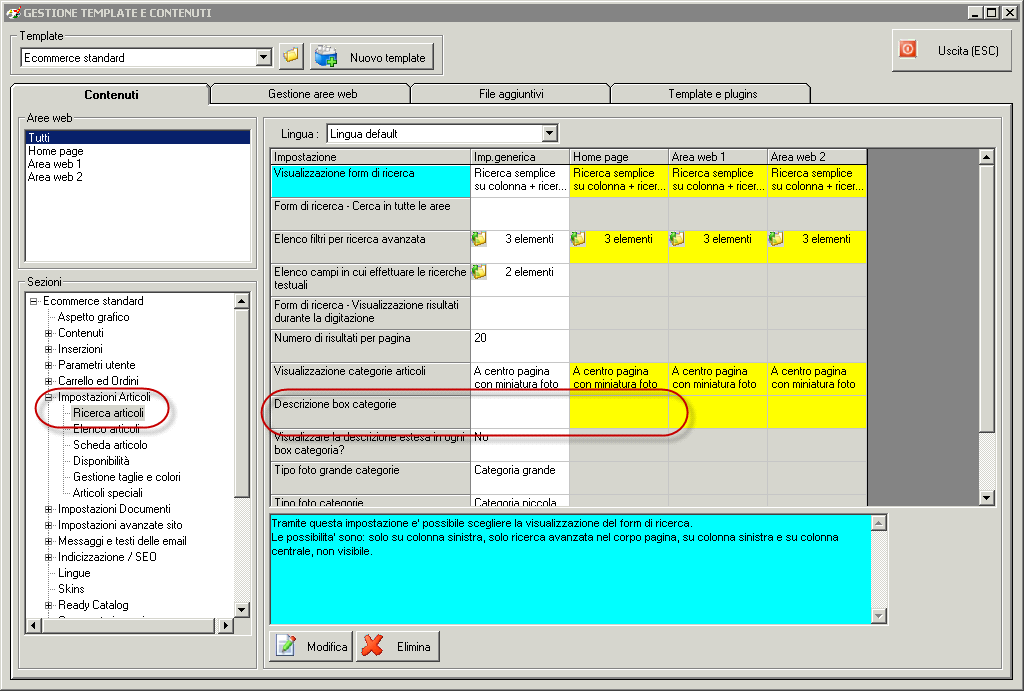Click folder icon in Home page 3 elementi cell
This screenshot has width=1024, height=691.
point(579,240)
